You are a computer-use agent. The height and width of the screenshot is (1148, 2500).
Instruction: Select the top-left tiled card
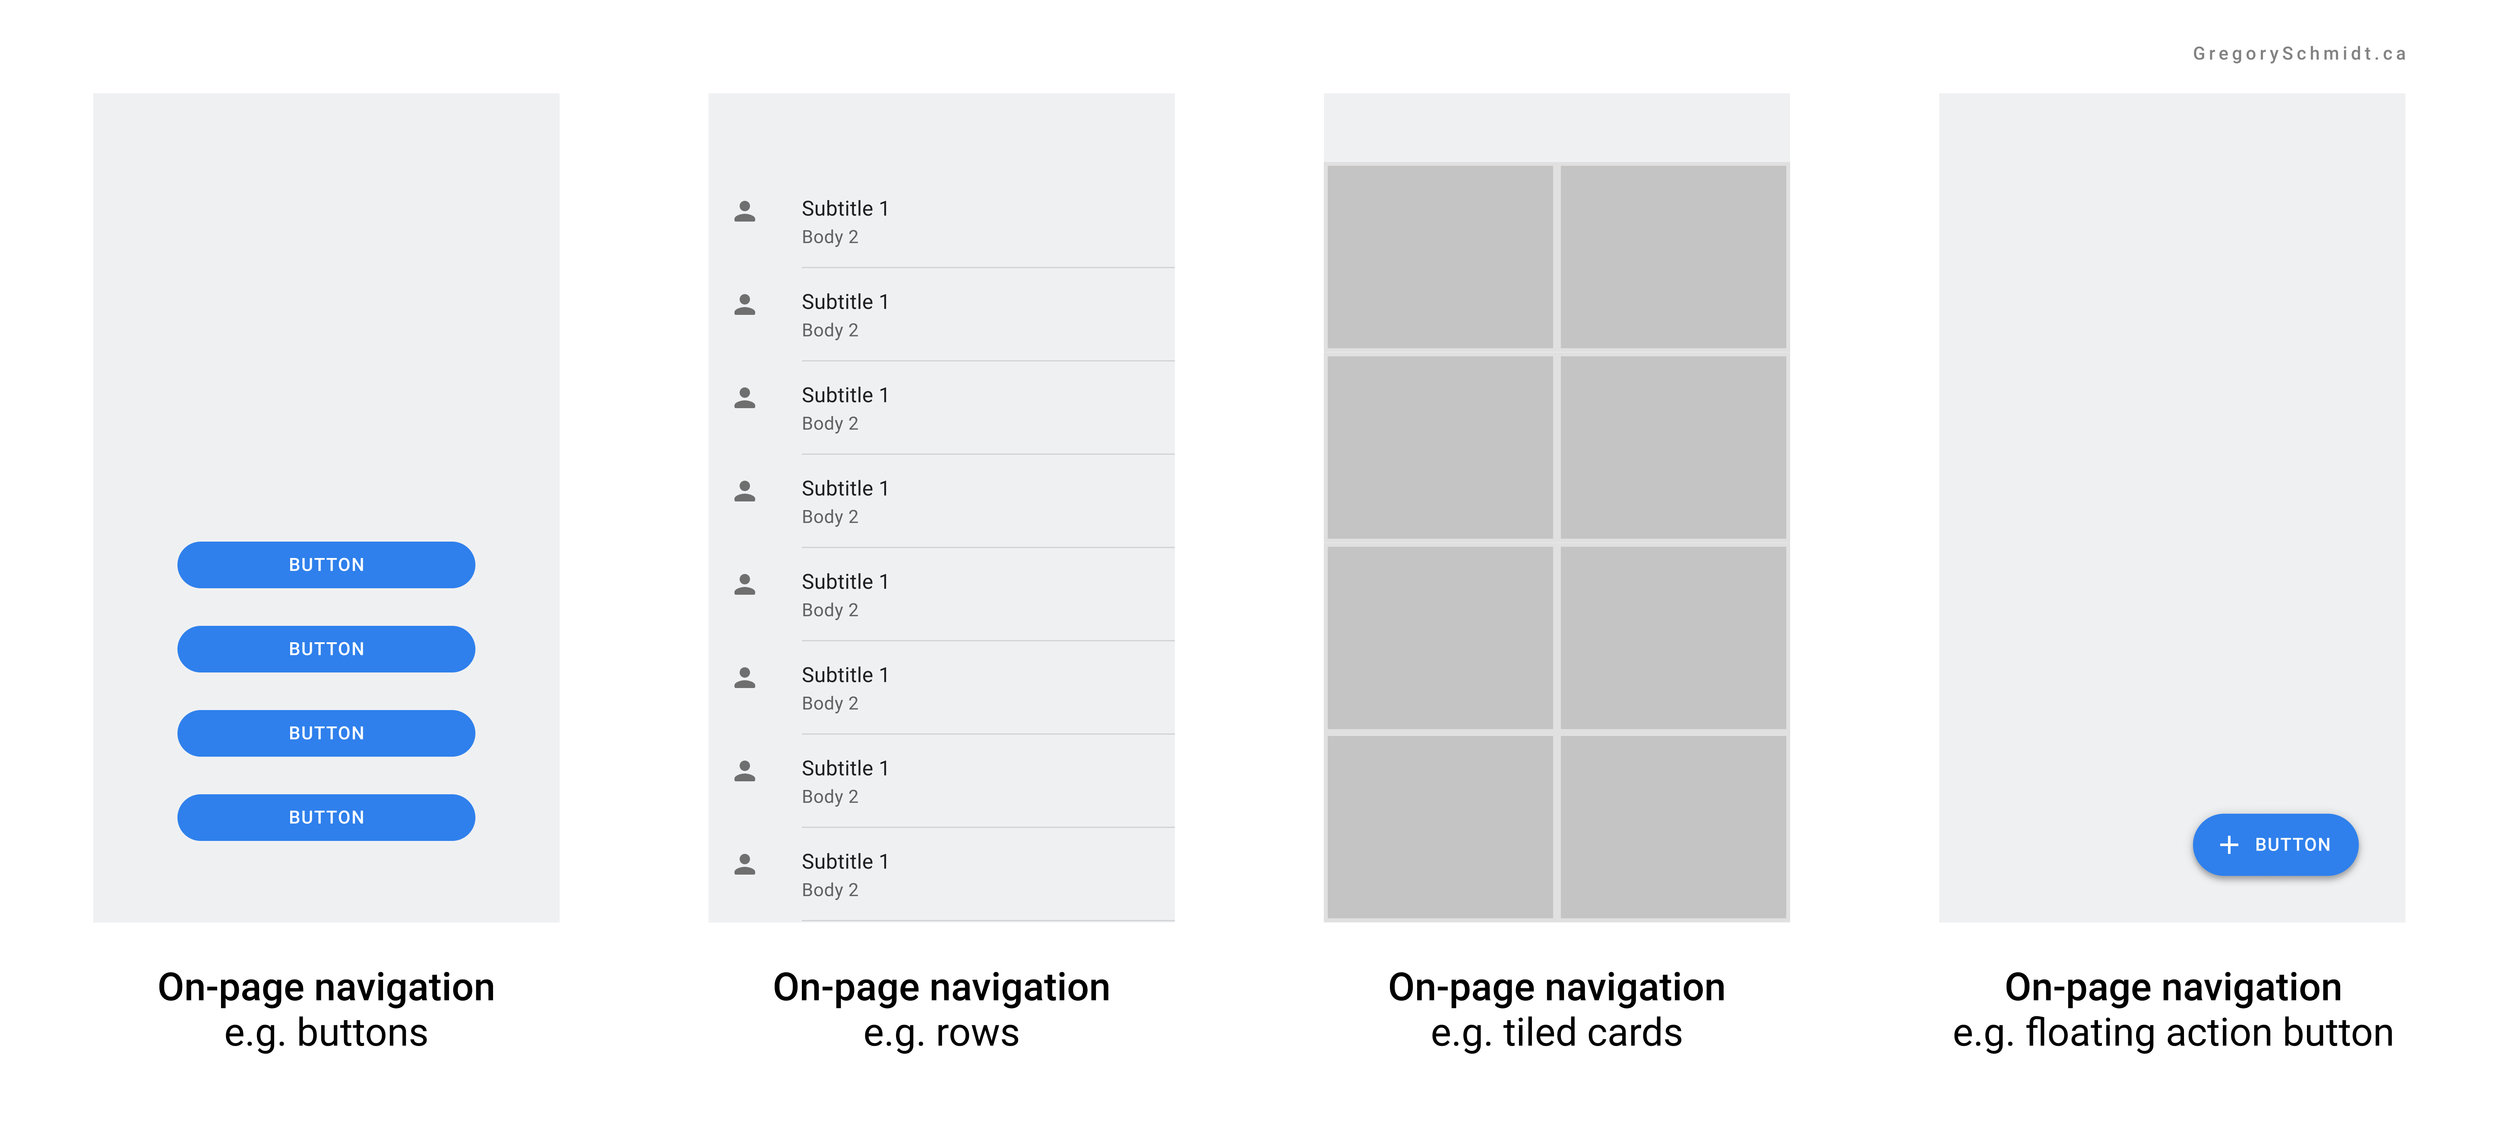1440,257
